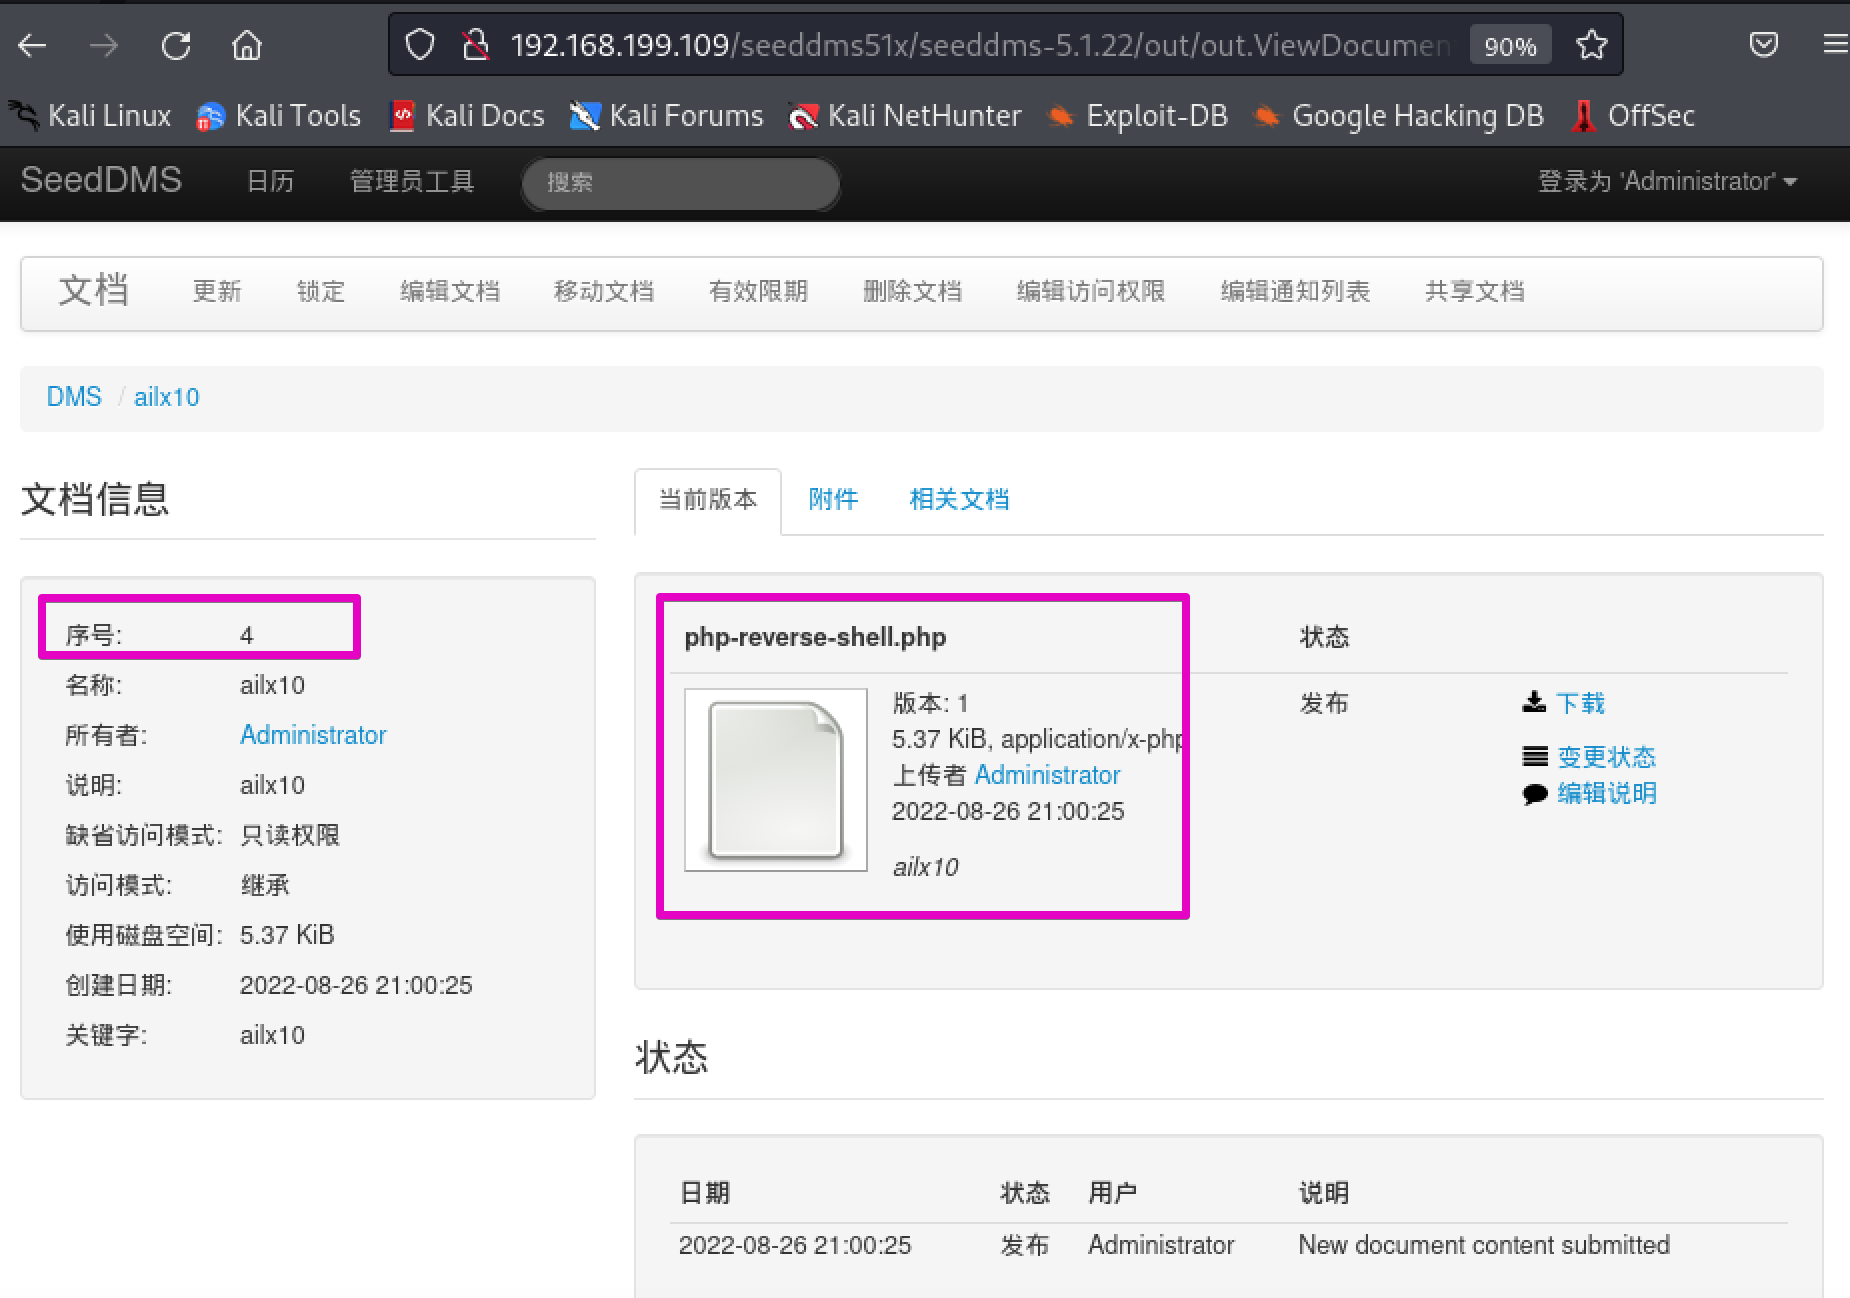Viewport: 1850px width, 1298px height.
Task: Select 删除文档 delete document
Action: tap(912, 291)
